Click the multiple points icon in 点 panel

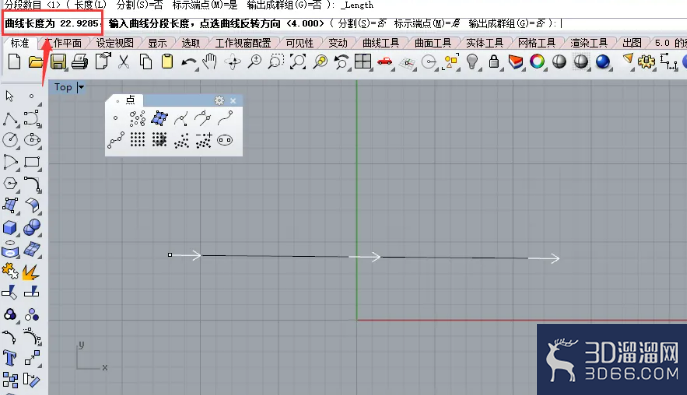137,118
